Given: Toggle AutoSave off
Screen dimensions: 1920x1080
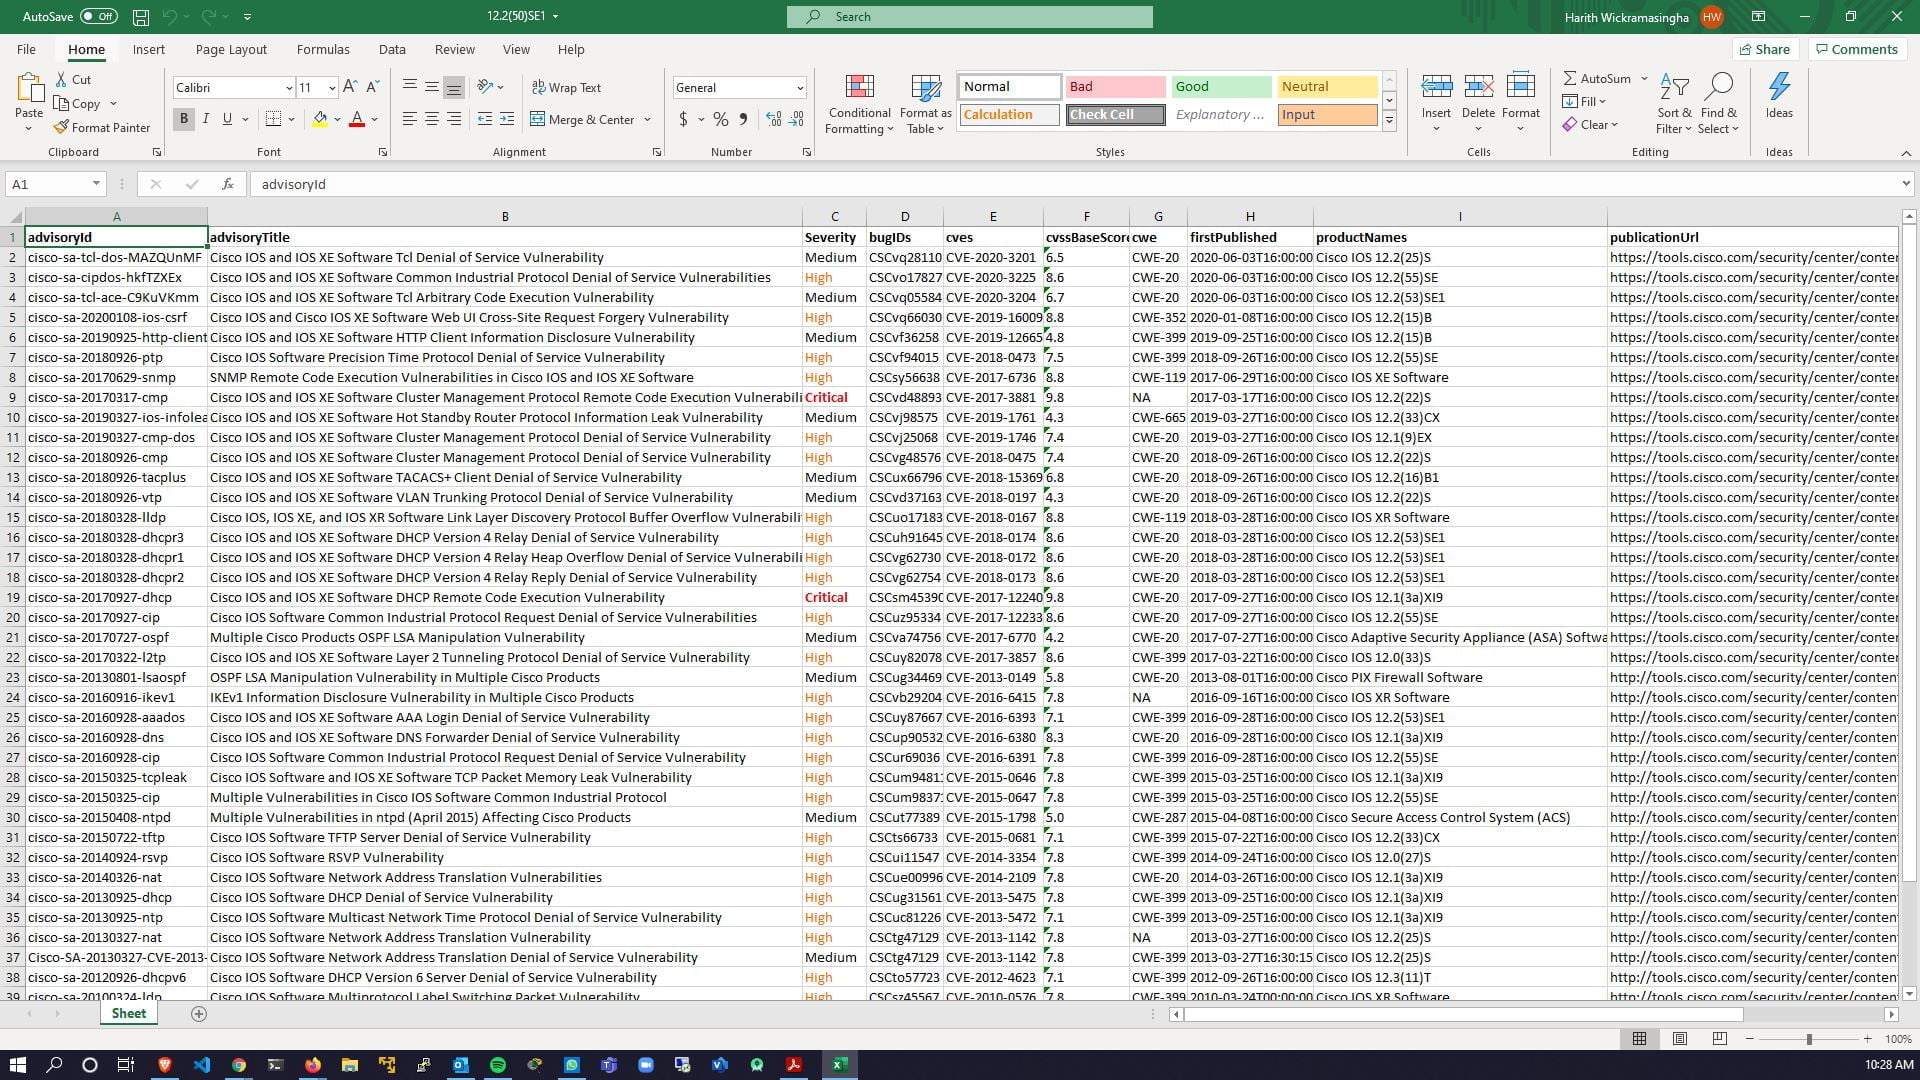Looking at the screenshot, I should tap(95, 16).
